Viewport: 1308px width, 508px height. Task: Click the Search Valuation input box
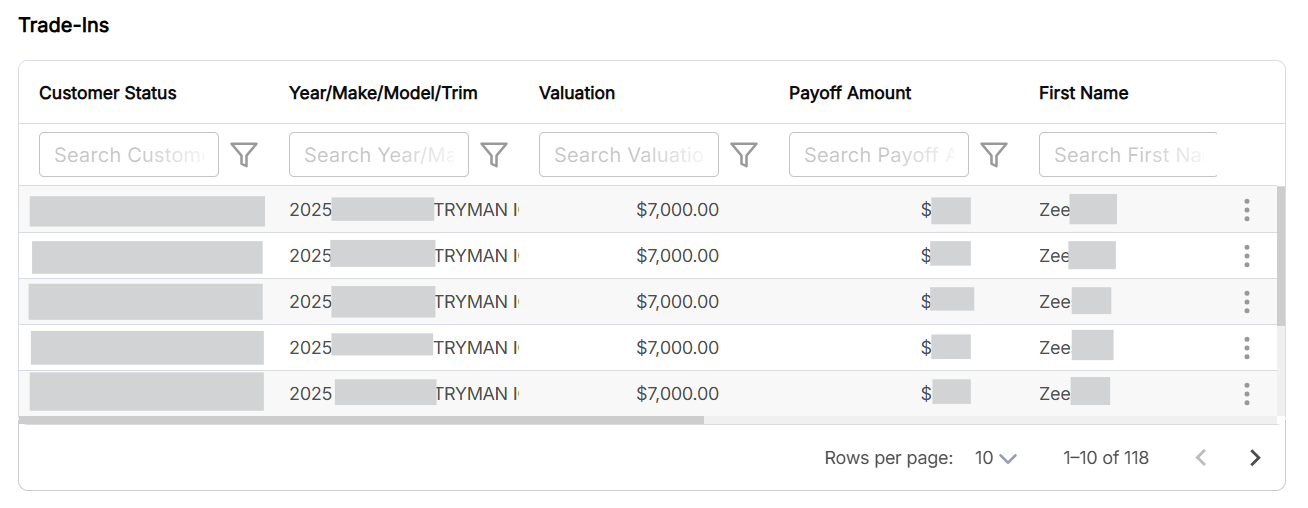(628, 155)
